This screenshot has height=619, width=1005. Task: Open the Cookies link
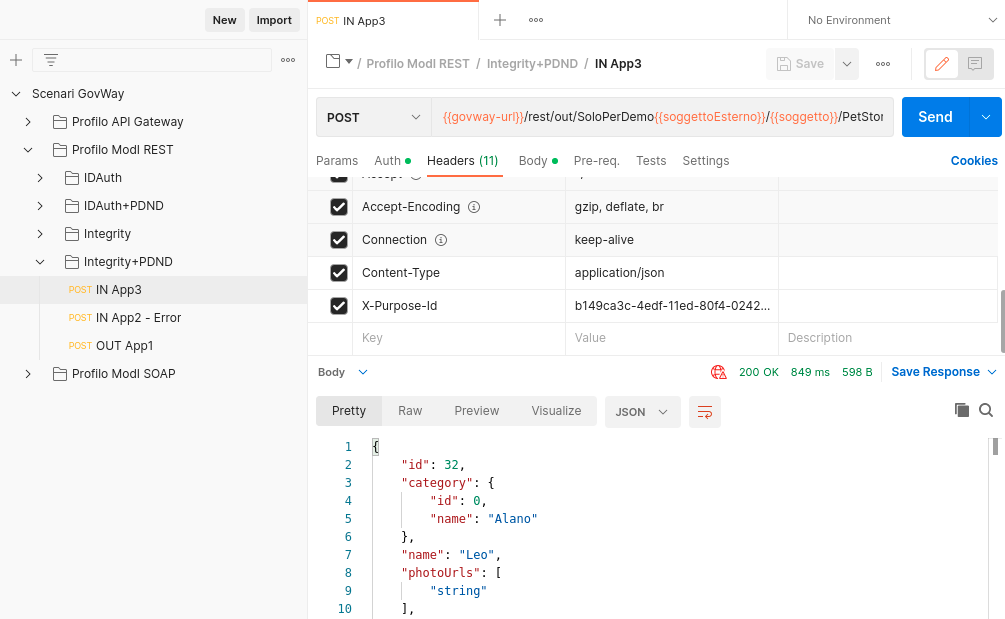(x=974, y=161)
